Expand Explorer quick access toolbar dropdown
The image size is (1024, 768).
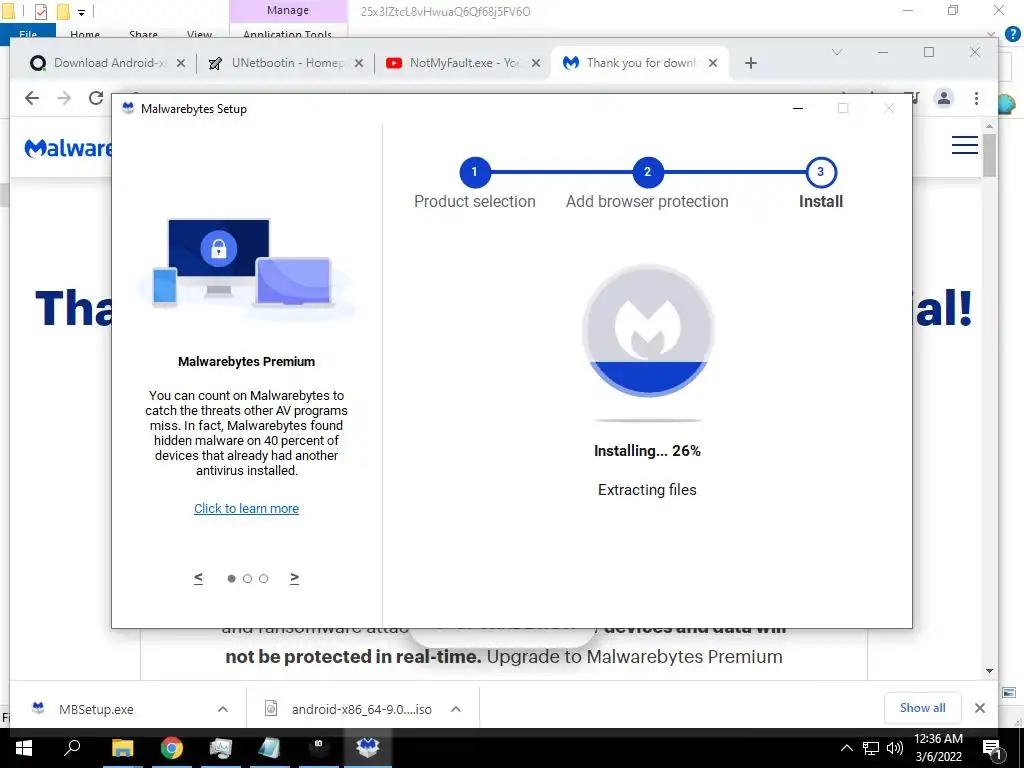(x=81, y=12)
